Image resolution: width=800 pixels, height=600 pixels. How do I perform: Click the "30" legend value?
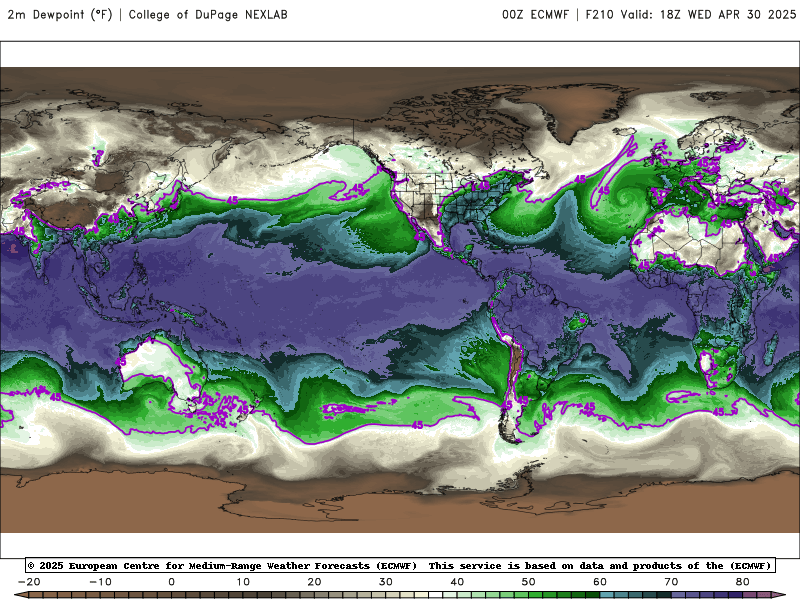386,582
